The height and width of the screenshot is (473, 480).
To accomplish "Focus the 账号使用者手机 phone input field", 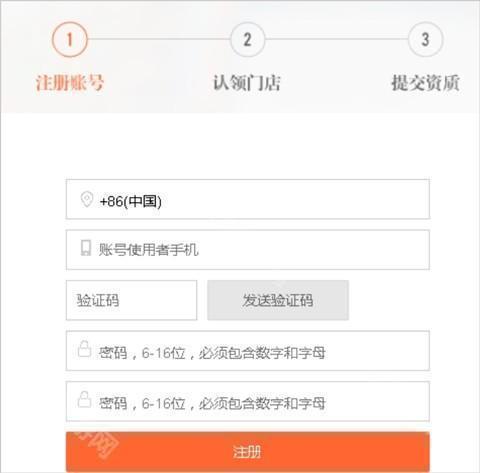I will coord(248,250).
